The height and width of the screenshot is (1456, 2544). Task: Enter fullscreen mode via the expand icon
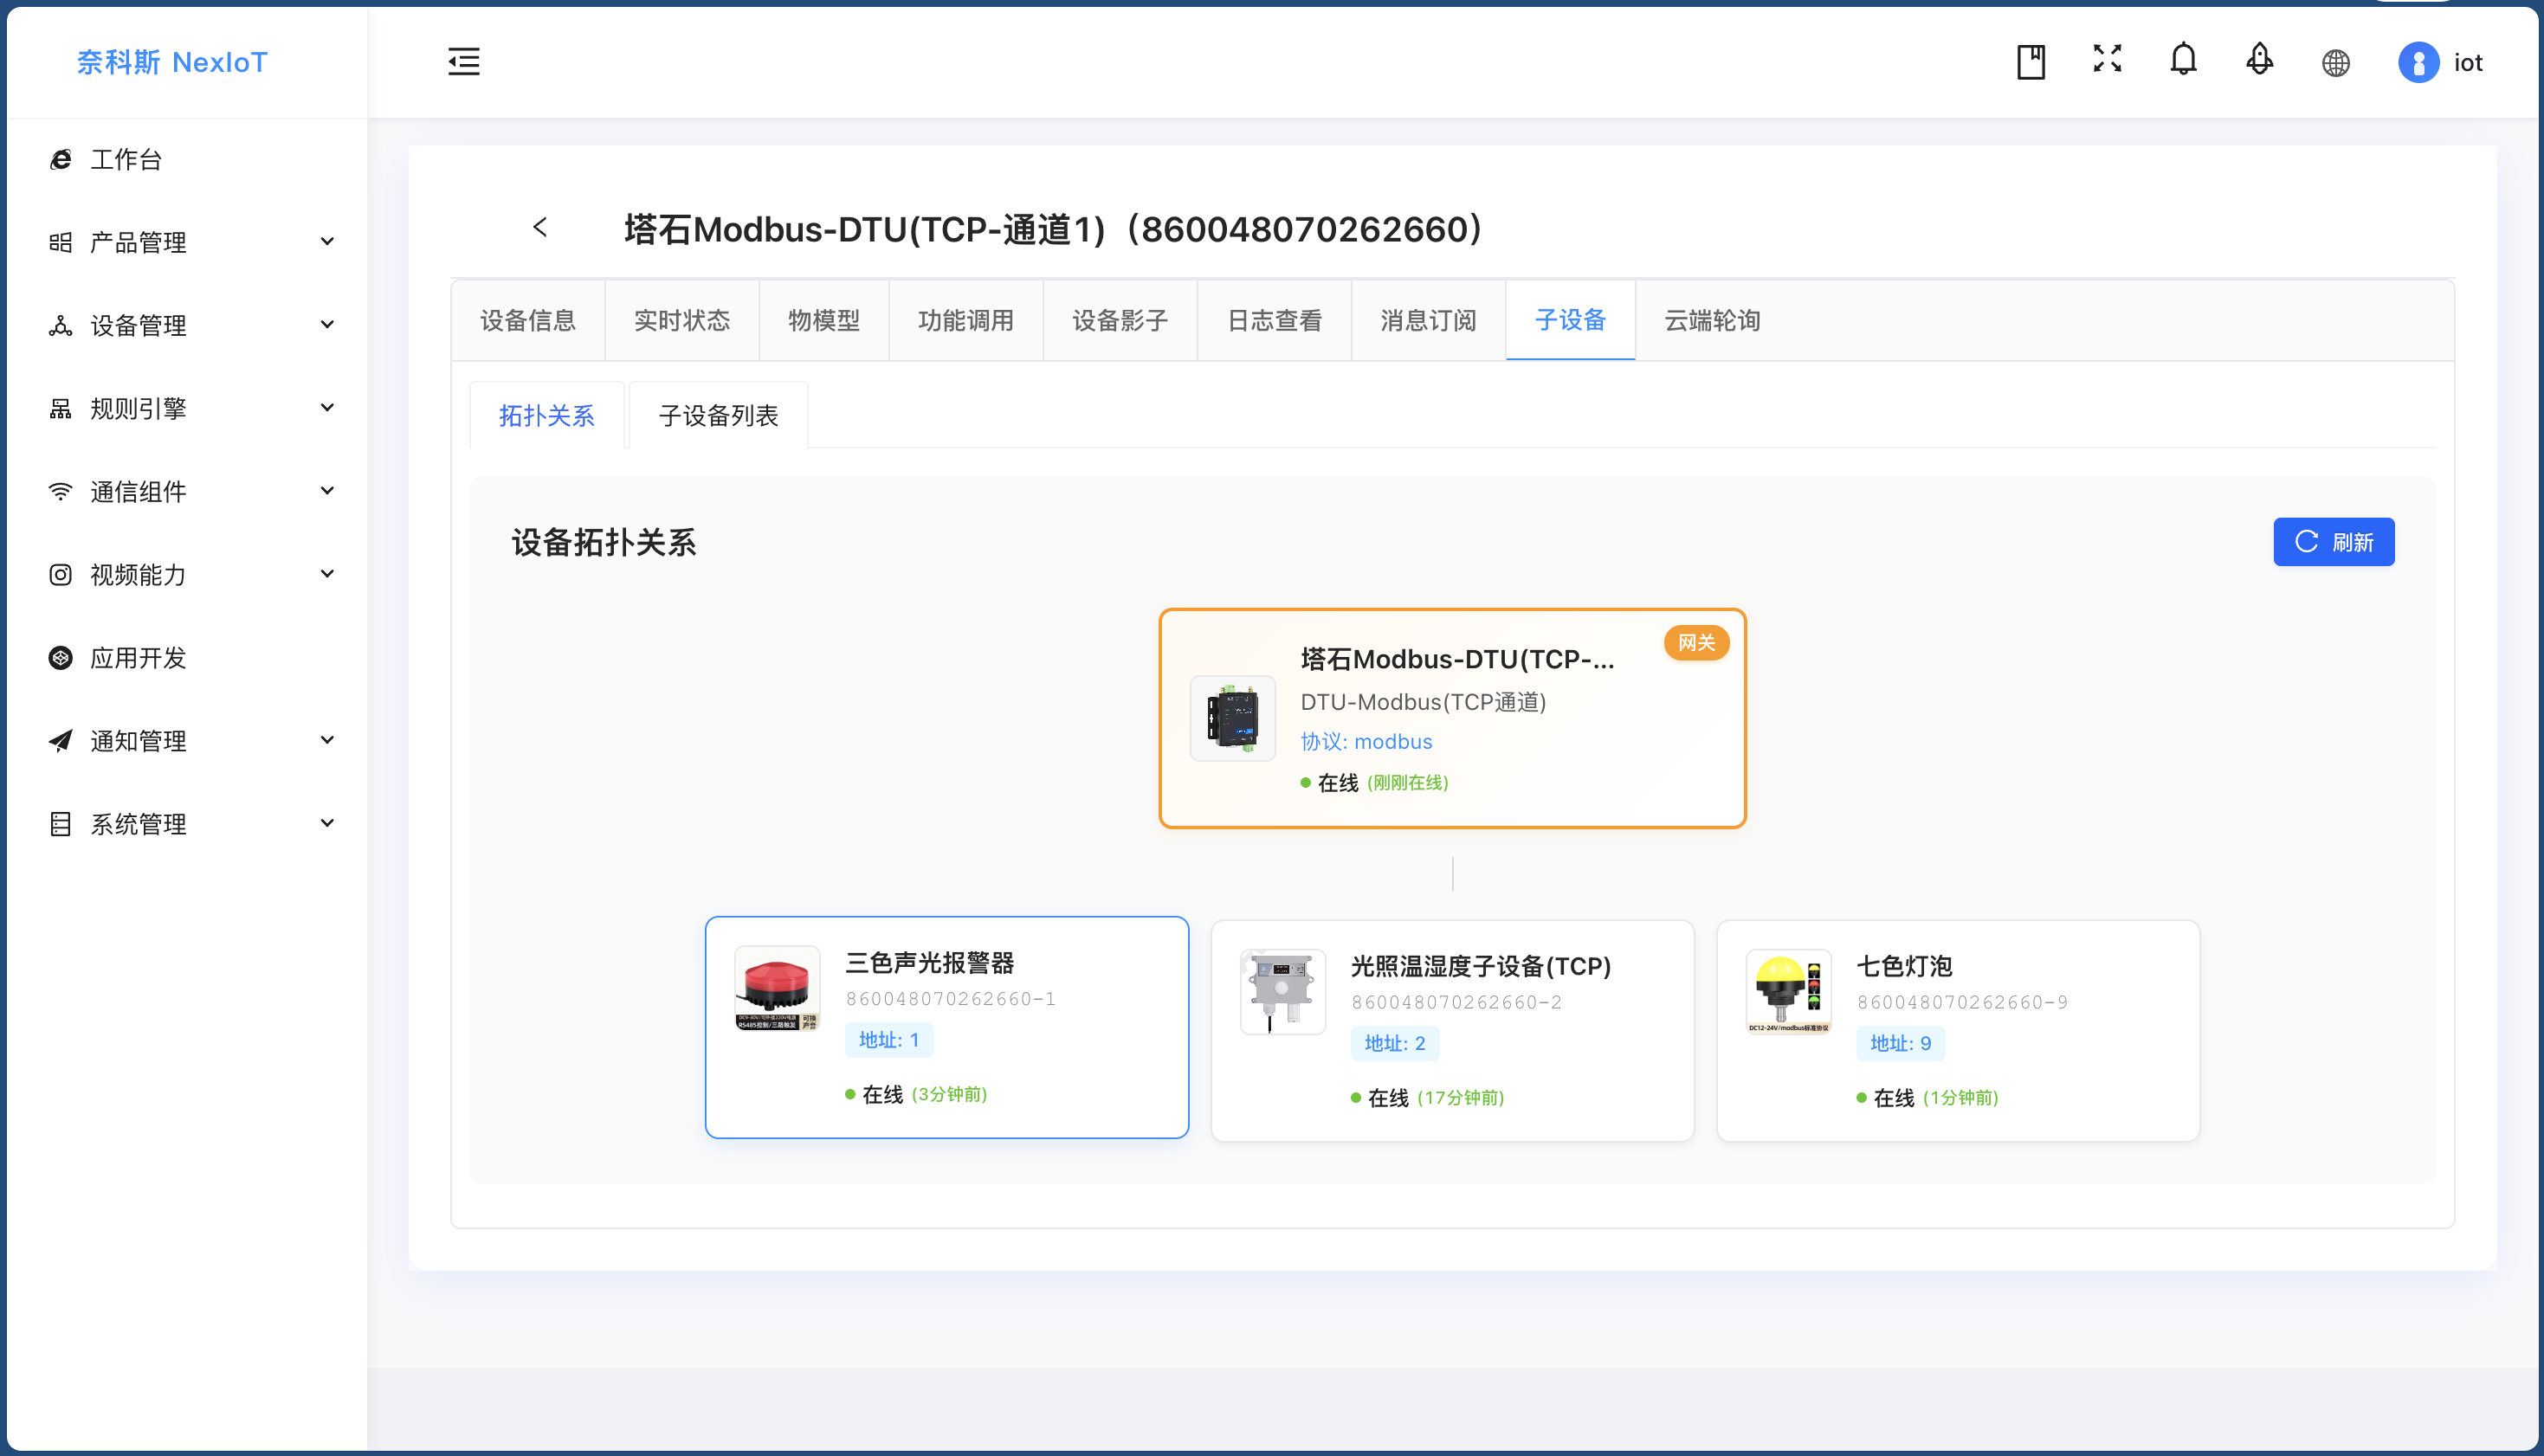click(x=2106, y=62)
